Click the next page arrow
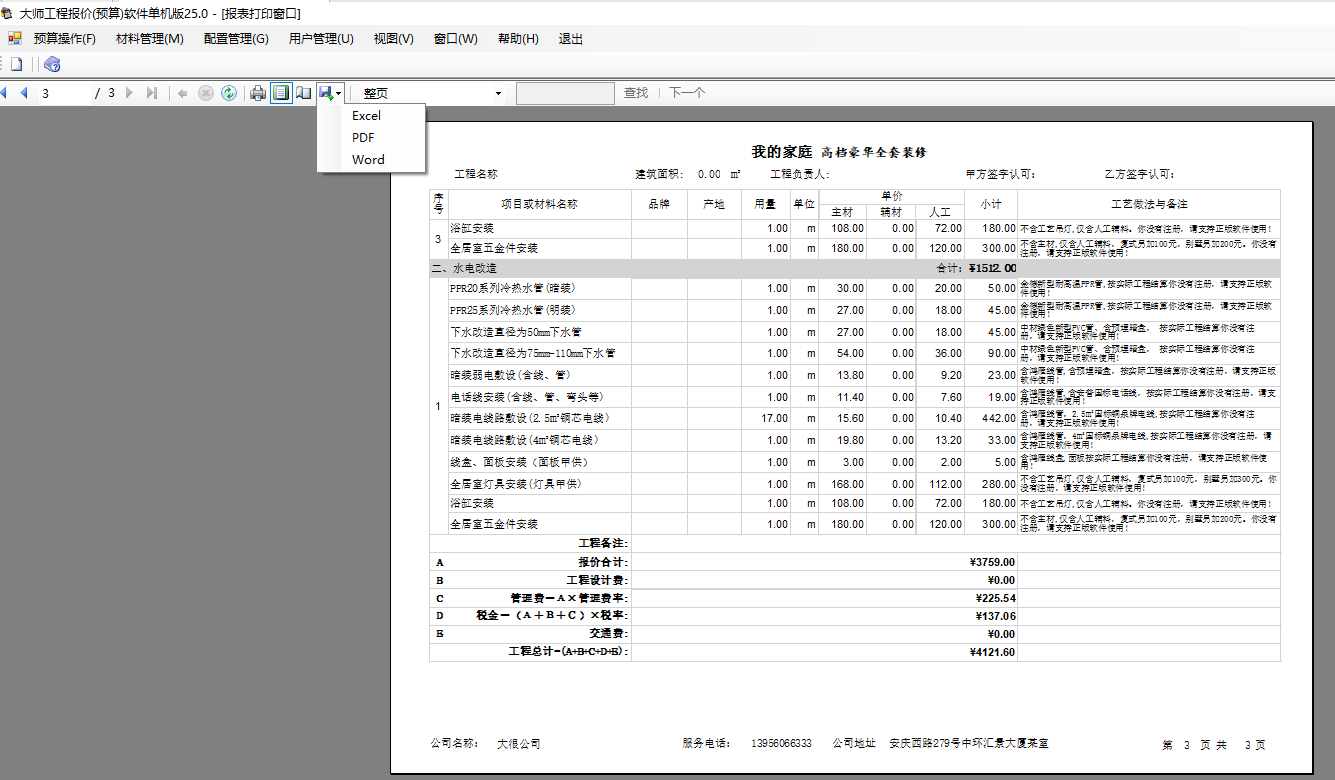1335x780 pixels. coord(129,93)
